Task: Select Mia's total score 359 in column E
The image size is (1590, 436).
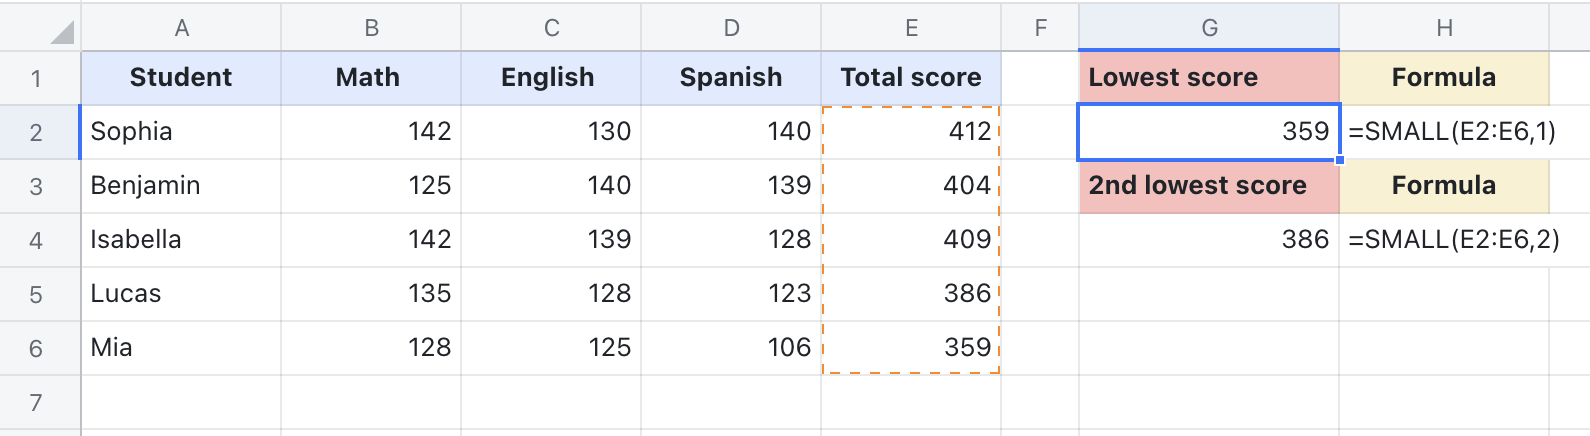Action: (911, 348)
